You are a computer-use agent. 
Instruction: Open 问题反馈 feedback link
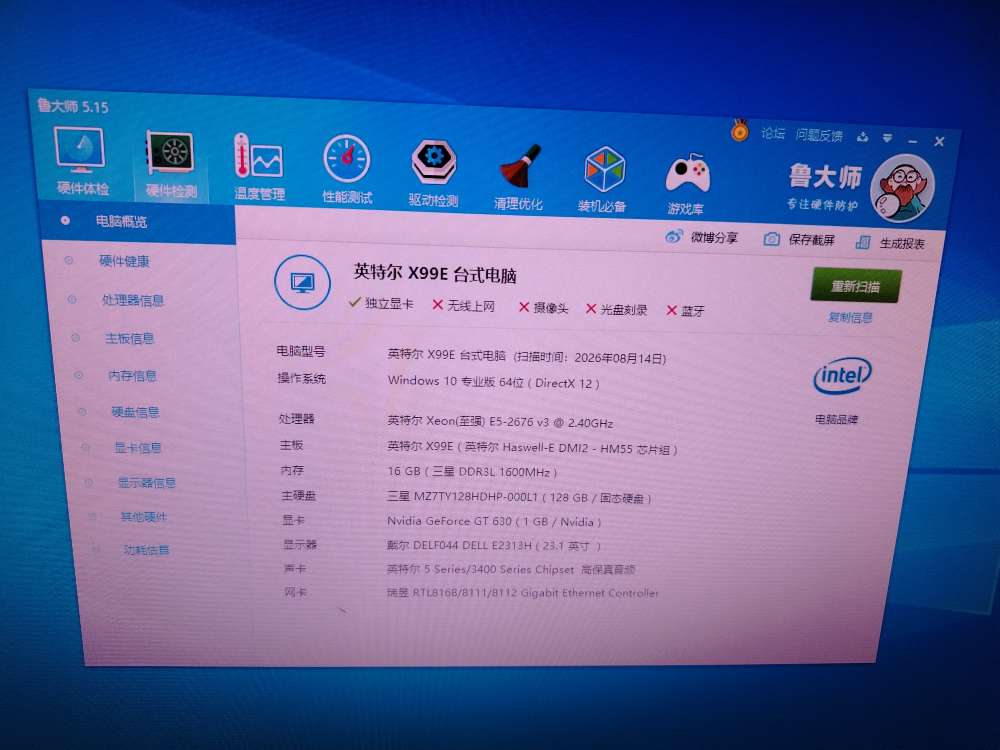(x=819, y=135)
